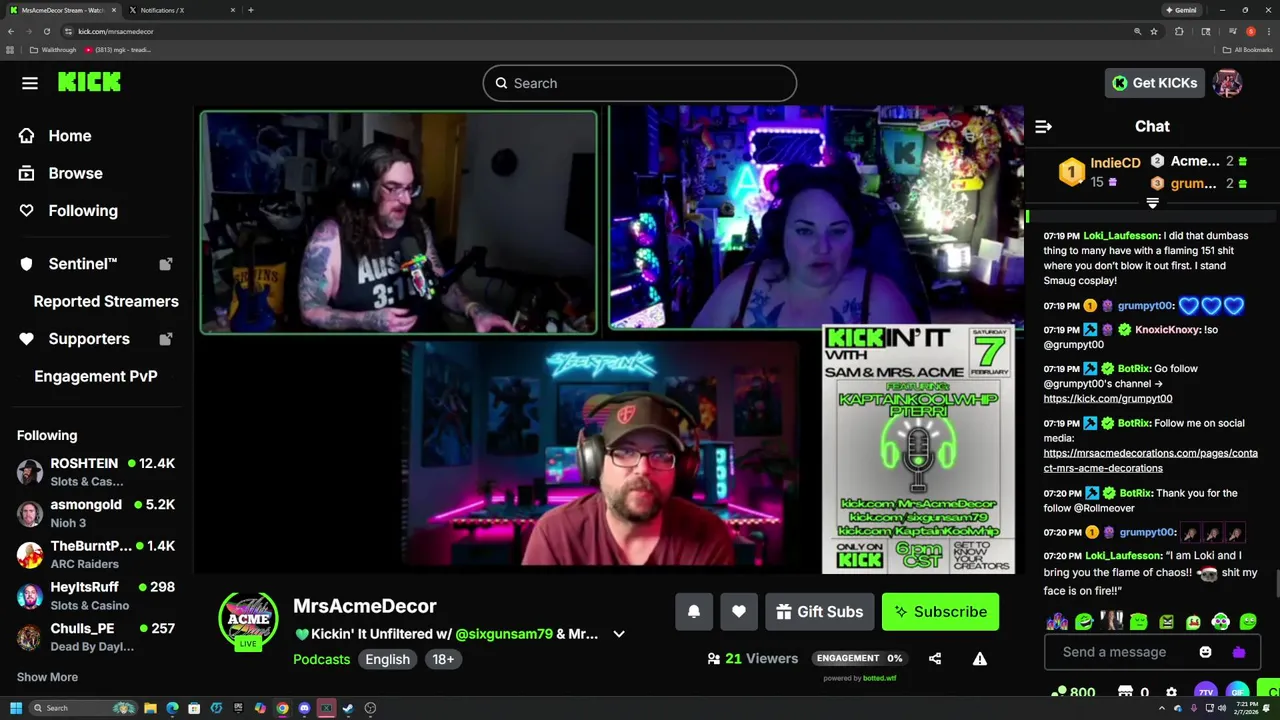This screenshot has width=1280, height=720.
Task: Click the 7TV emotes button
Action: pos(1206,692)
